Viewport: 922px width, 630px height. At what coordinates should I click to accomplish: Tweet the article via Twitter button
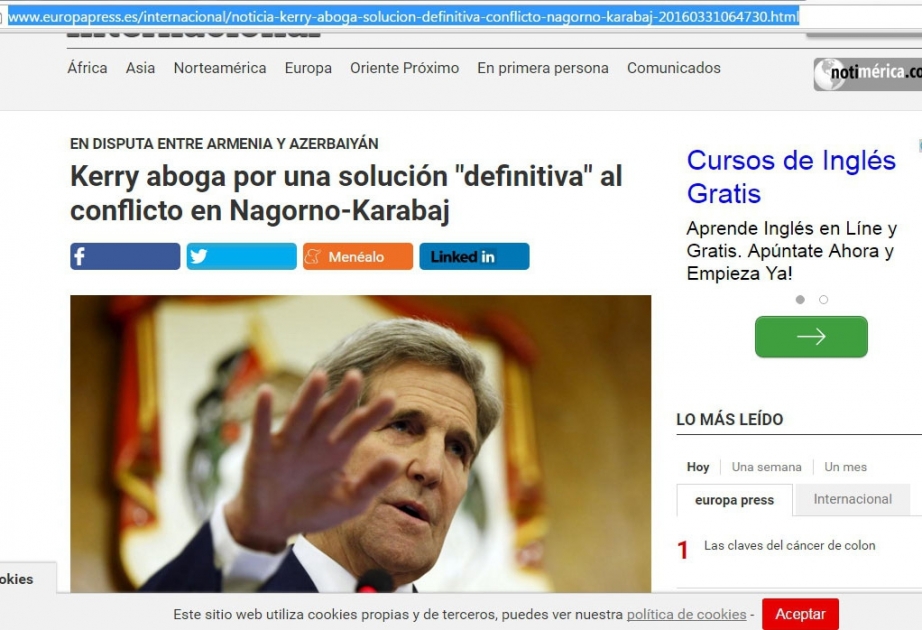click(x=242, y=256)
